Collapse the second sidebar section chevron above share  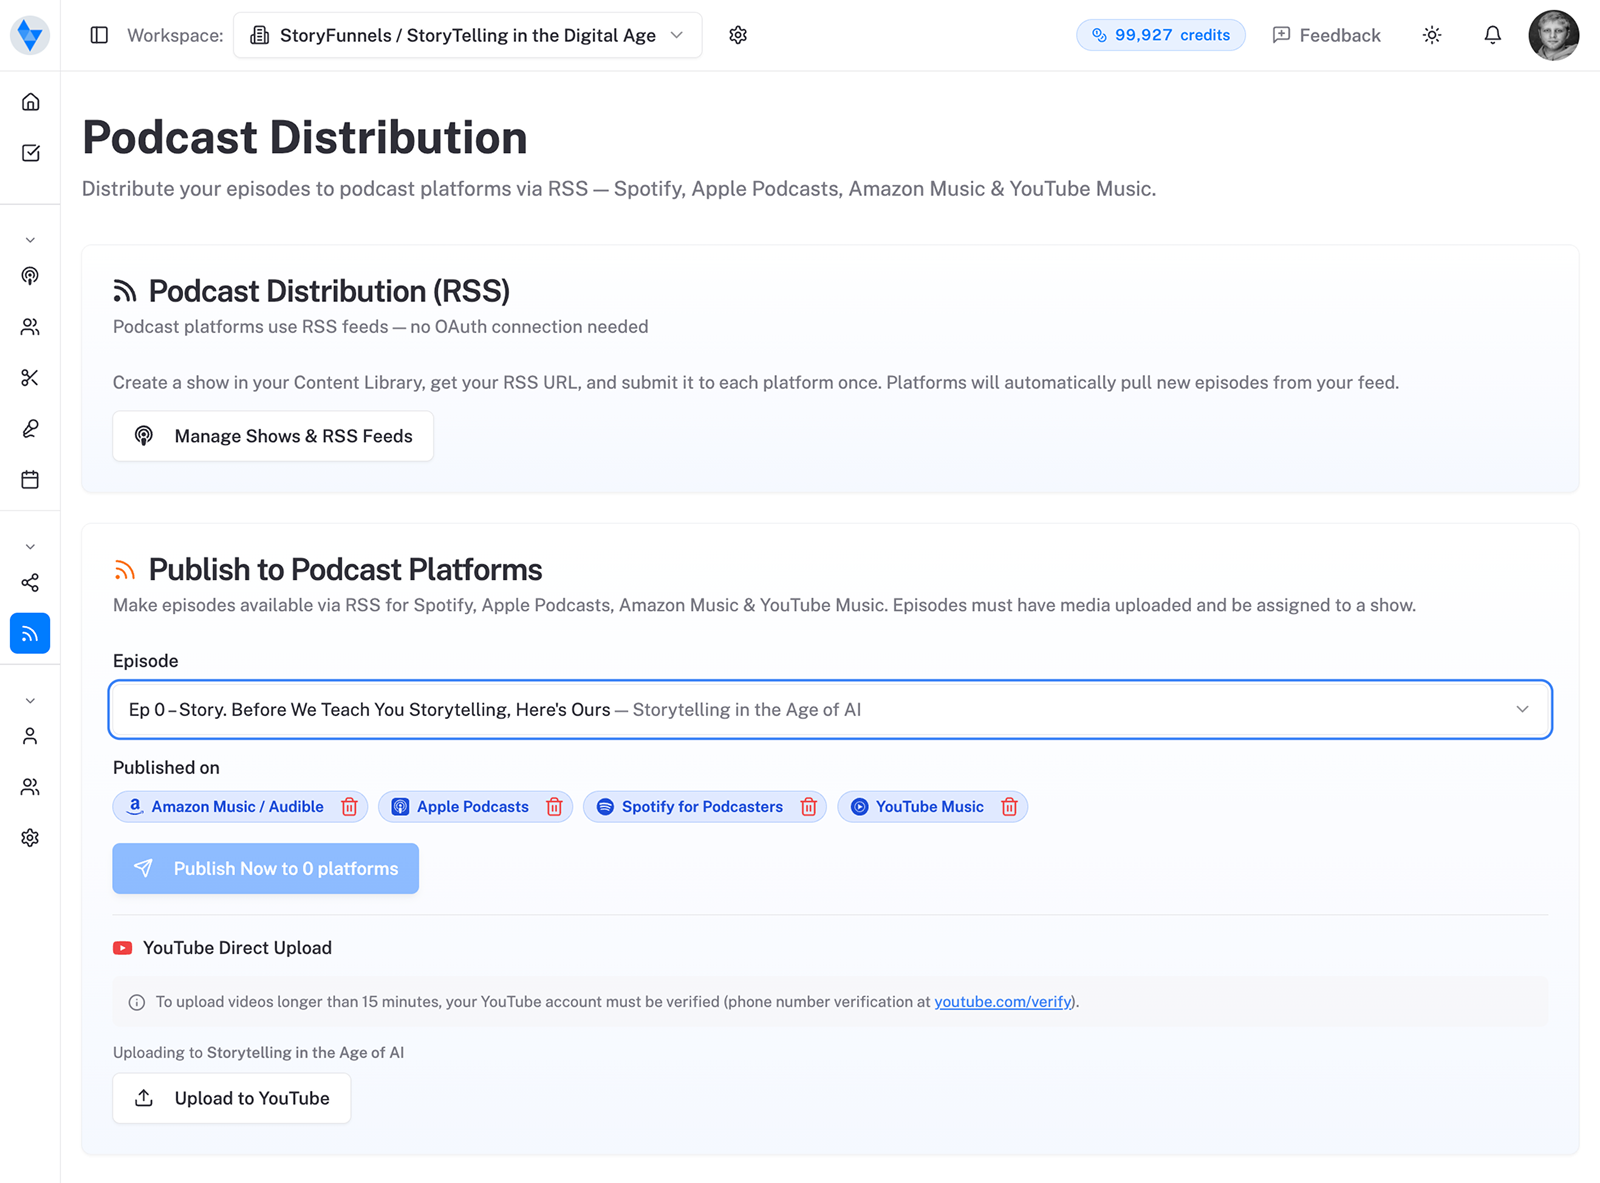click(30, 547)
